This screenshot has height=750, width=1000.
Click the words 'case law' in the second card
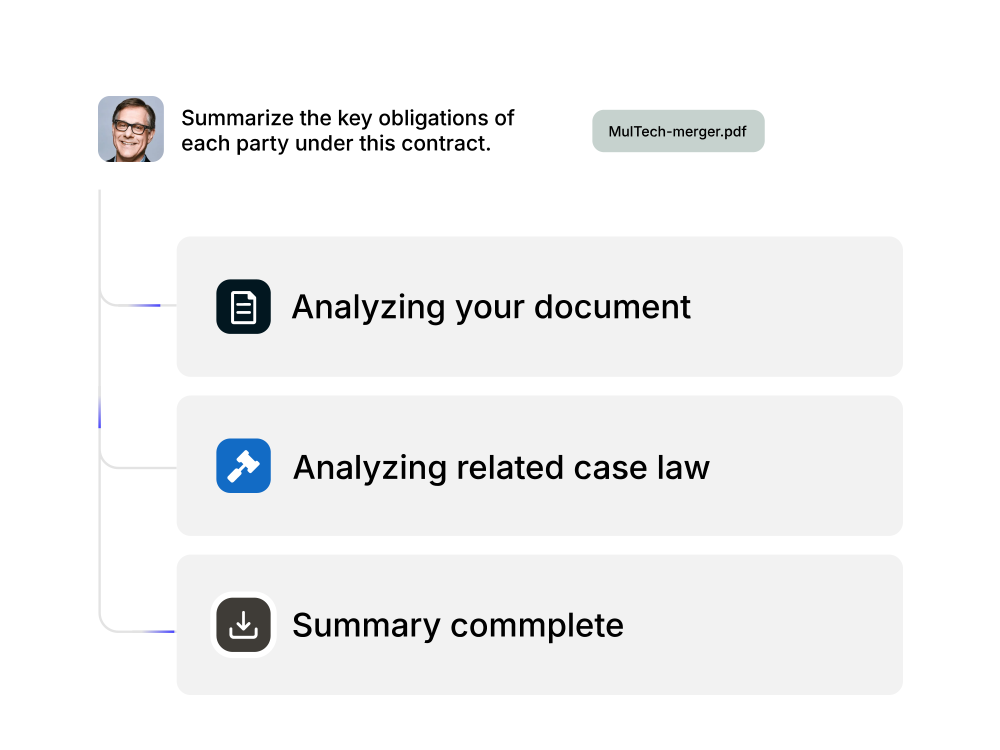point(641,467)
